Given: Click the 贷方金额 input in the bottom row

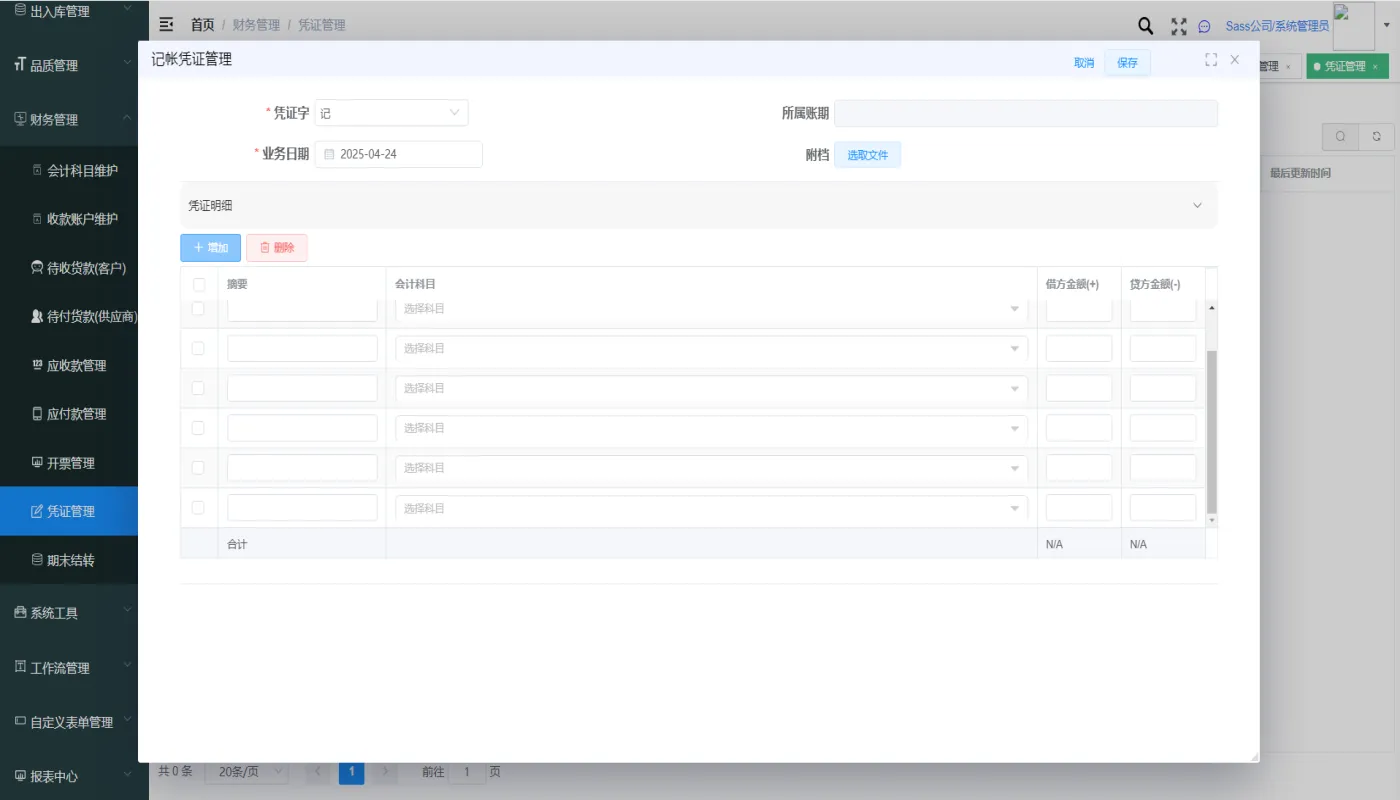Looking at the screenshot, I should pos(1163,508).
